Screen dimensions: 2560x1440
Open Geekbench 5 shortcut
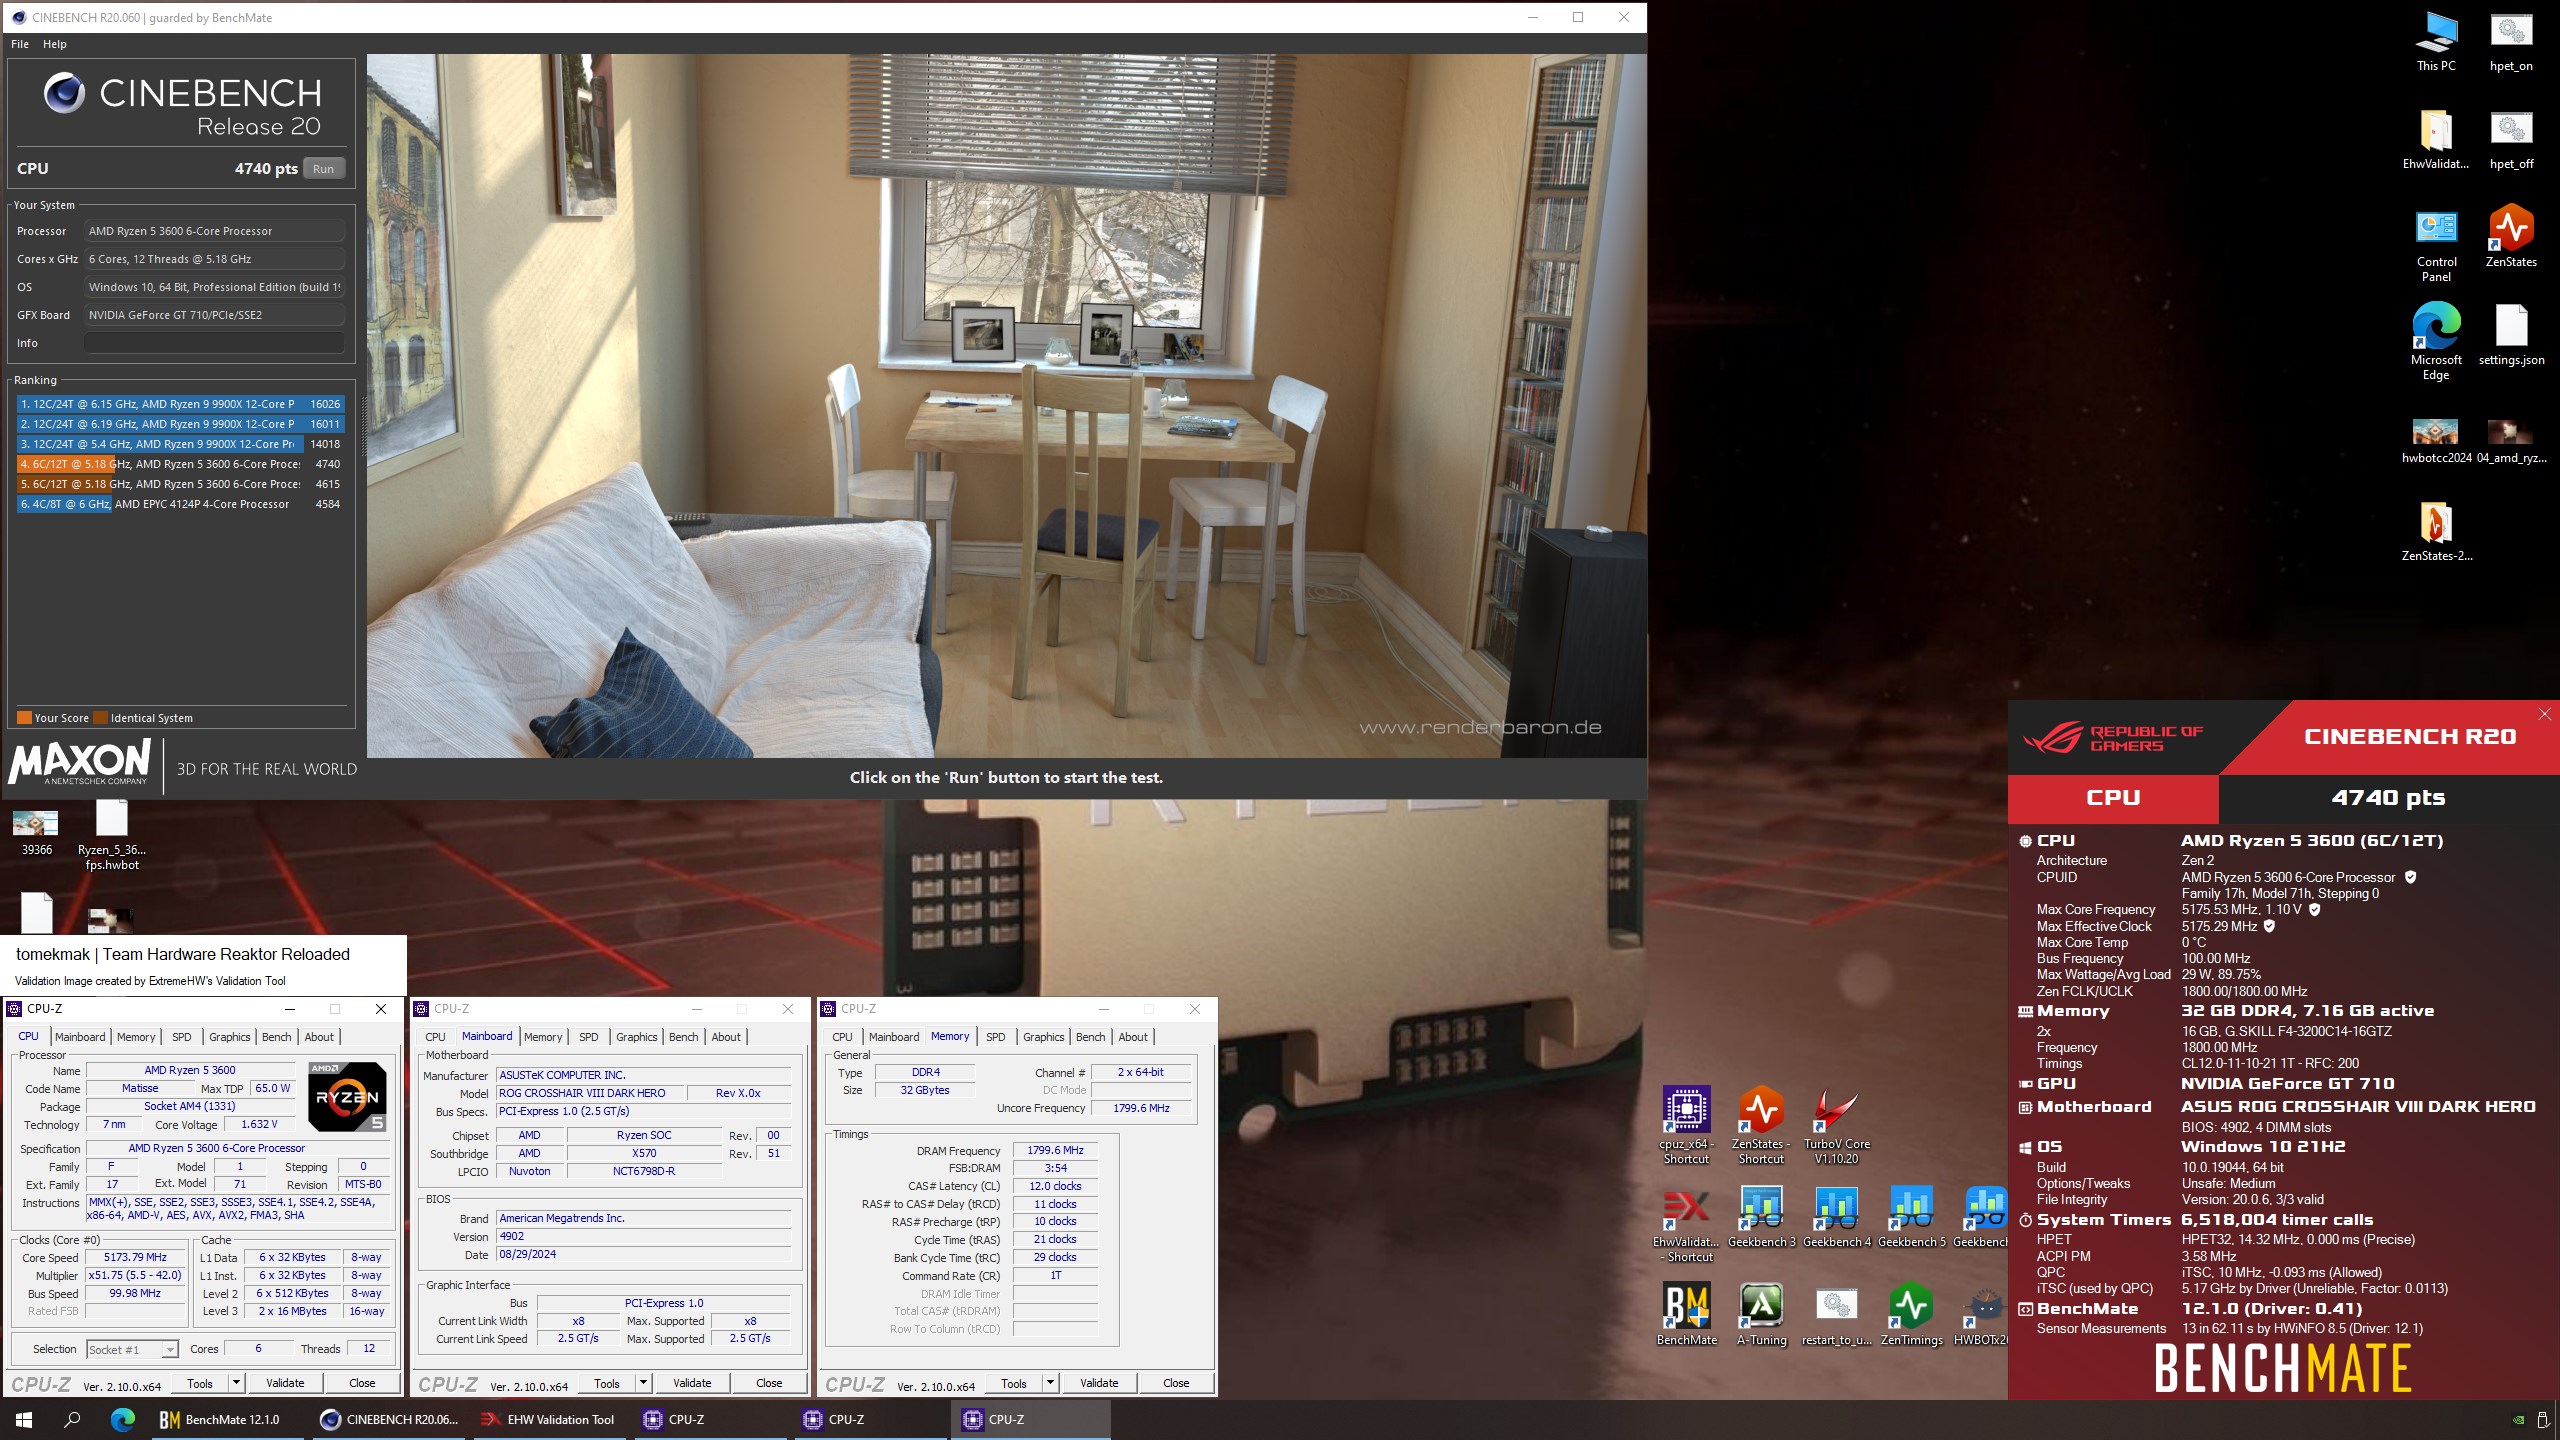point(1911,1217)
